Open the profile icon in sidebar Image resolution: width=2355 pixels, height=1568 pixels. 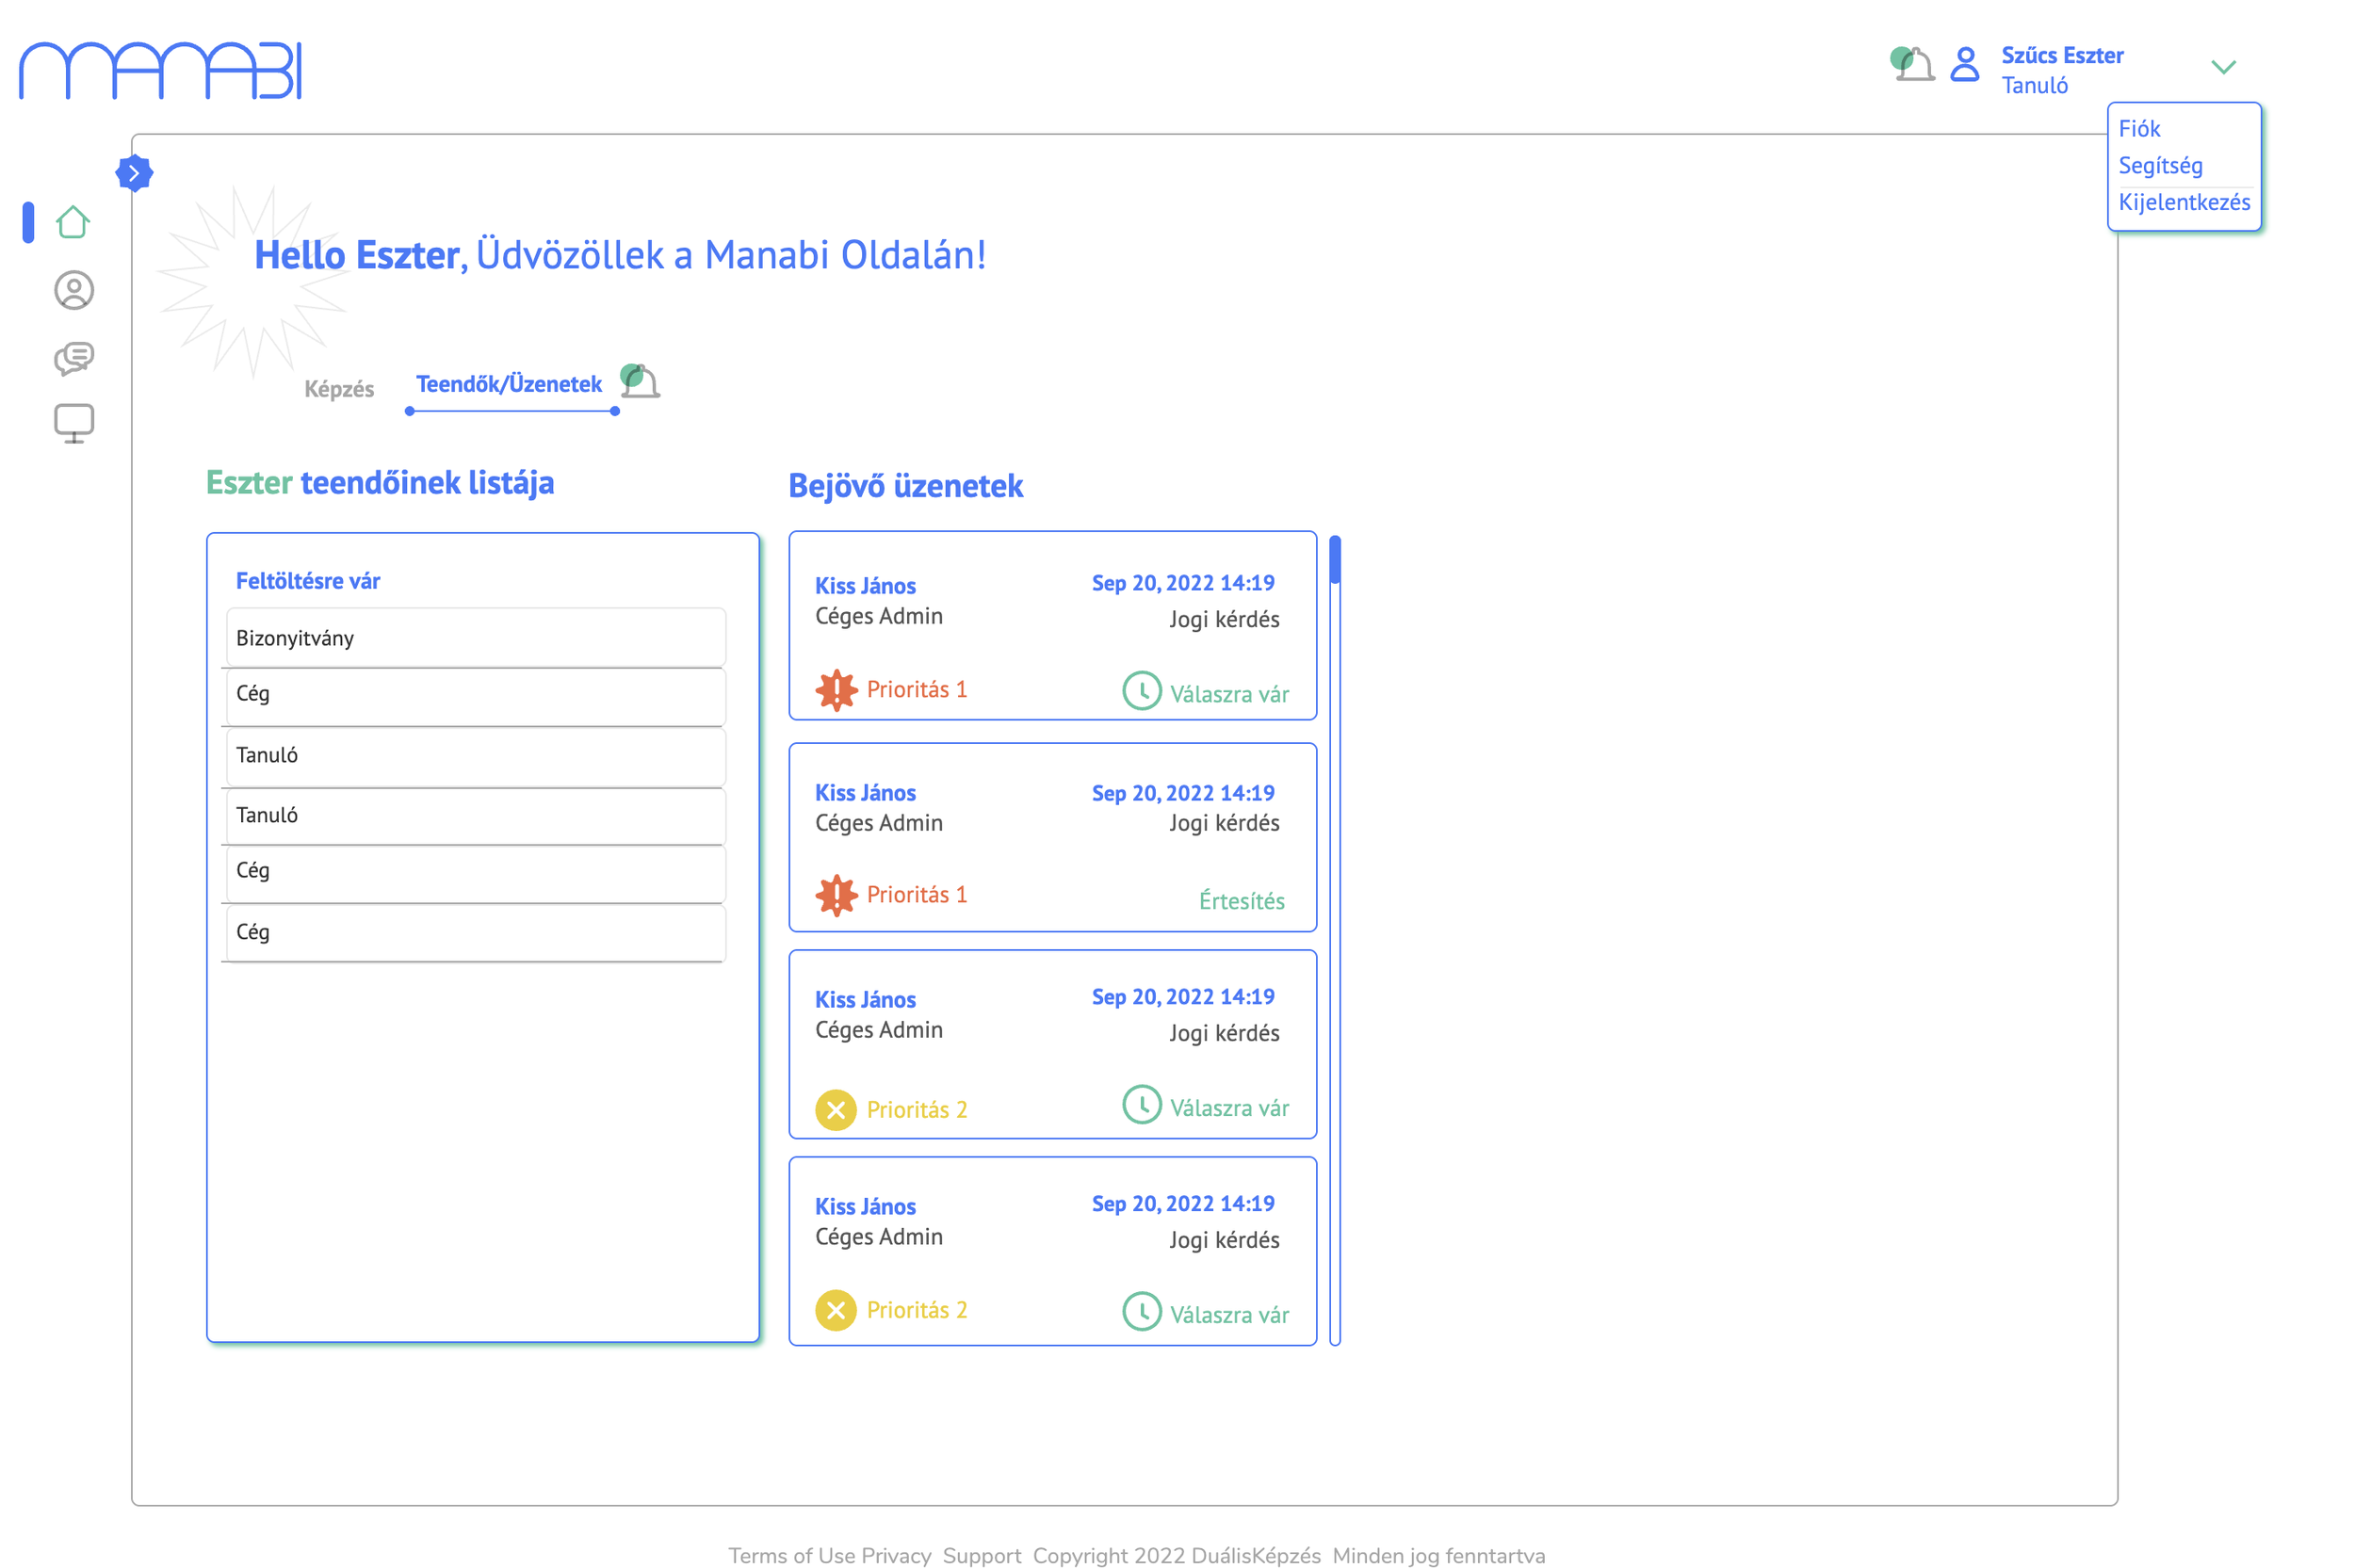click(73, 290)
